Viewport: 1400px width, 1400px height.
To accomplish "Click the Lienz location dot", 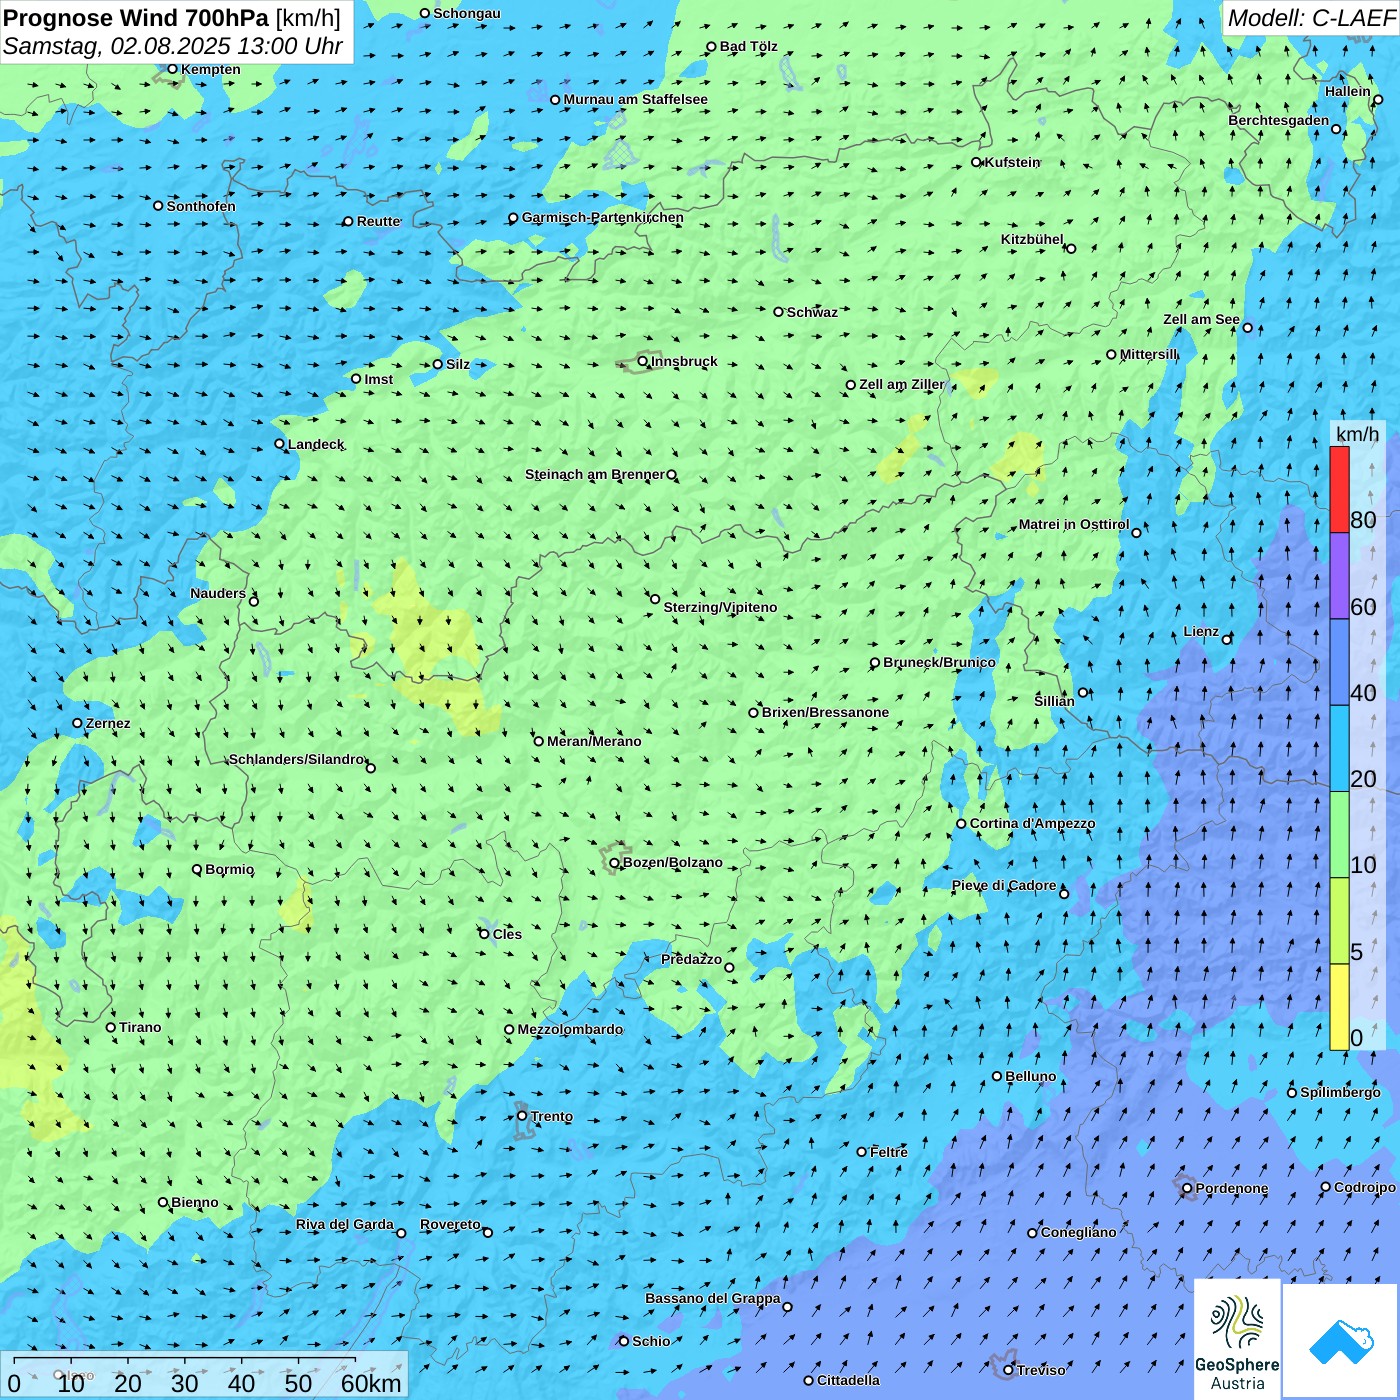I will pyautogui.click(x=1227, y=639).
